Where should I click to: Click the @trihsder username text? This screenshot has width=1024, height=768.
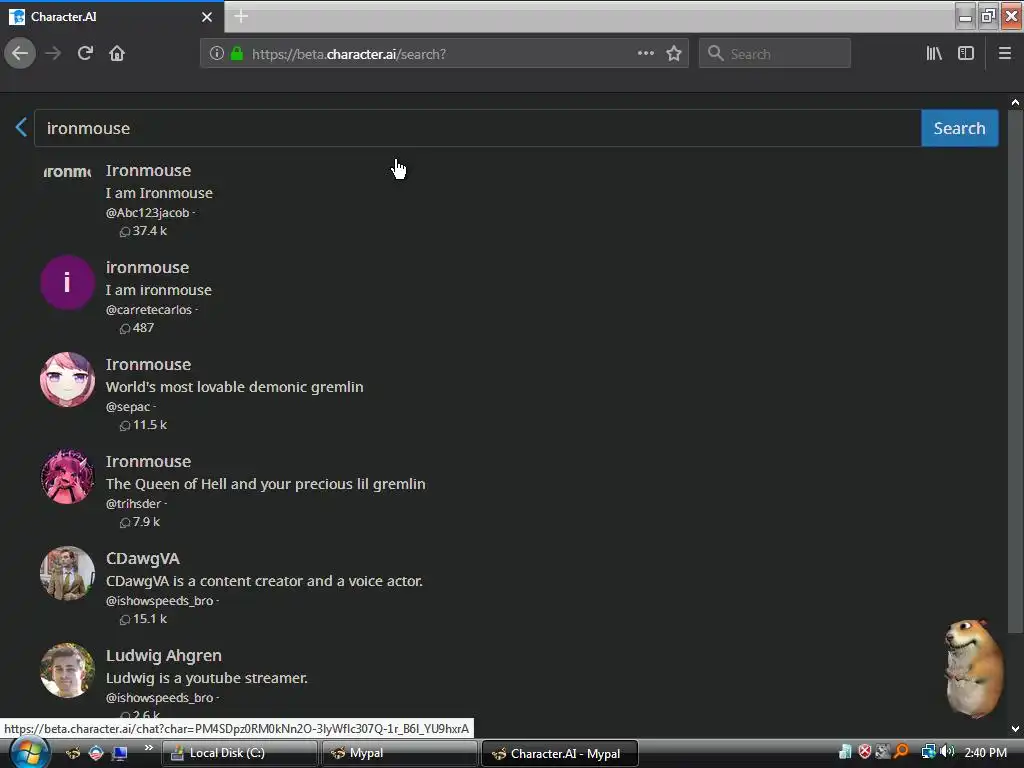133,504
